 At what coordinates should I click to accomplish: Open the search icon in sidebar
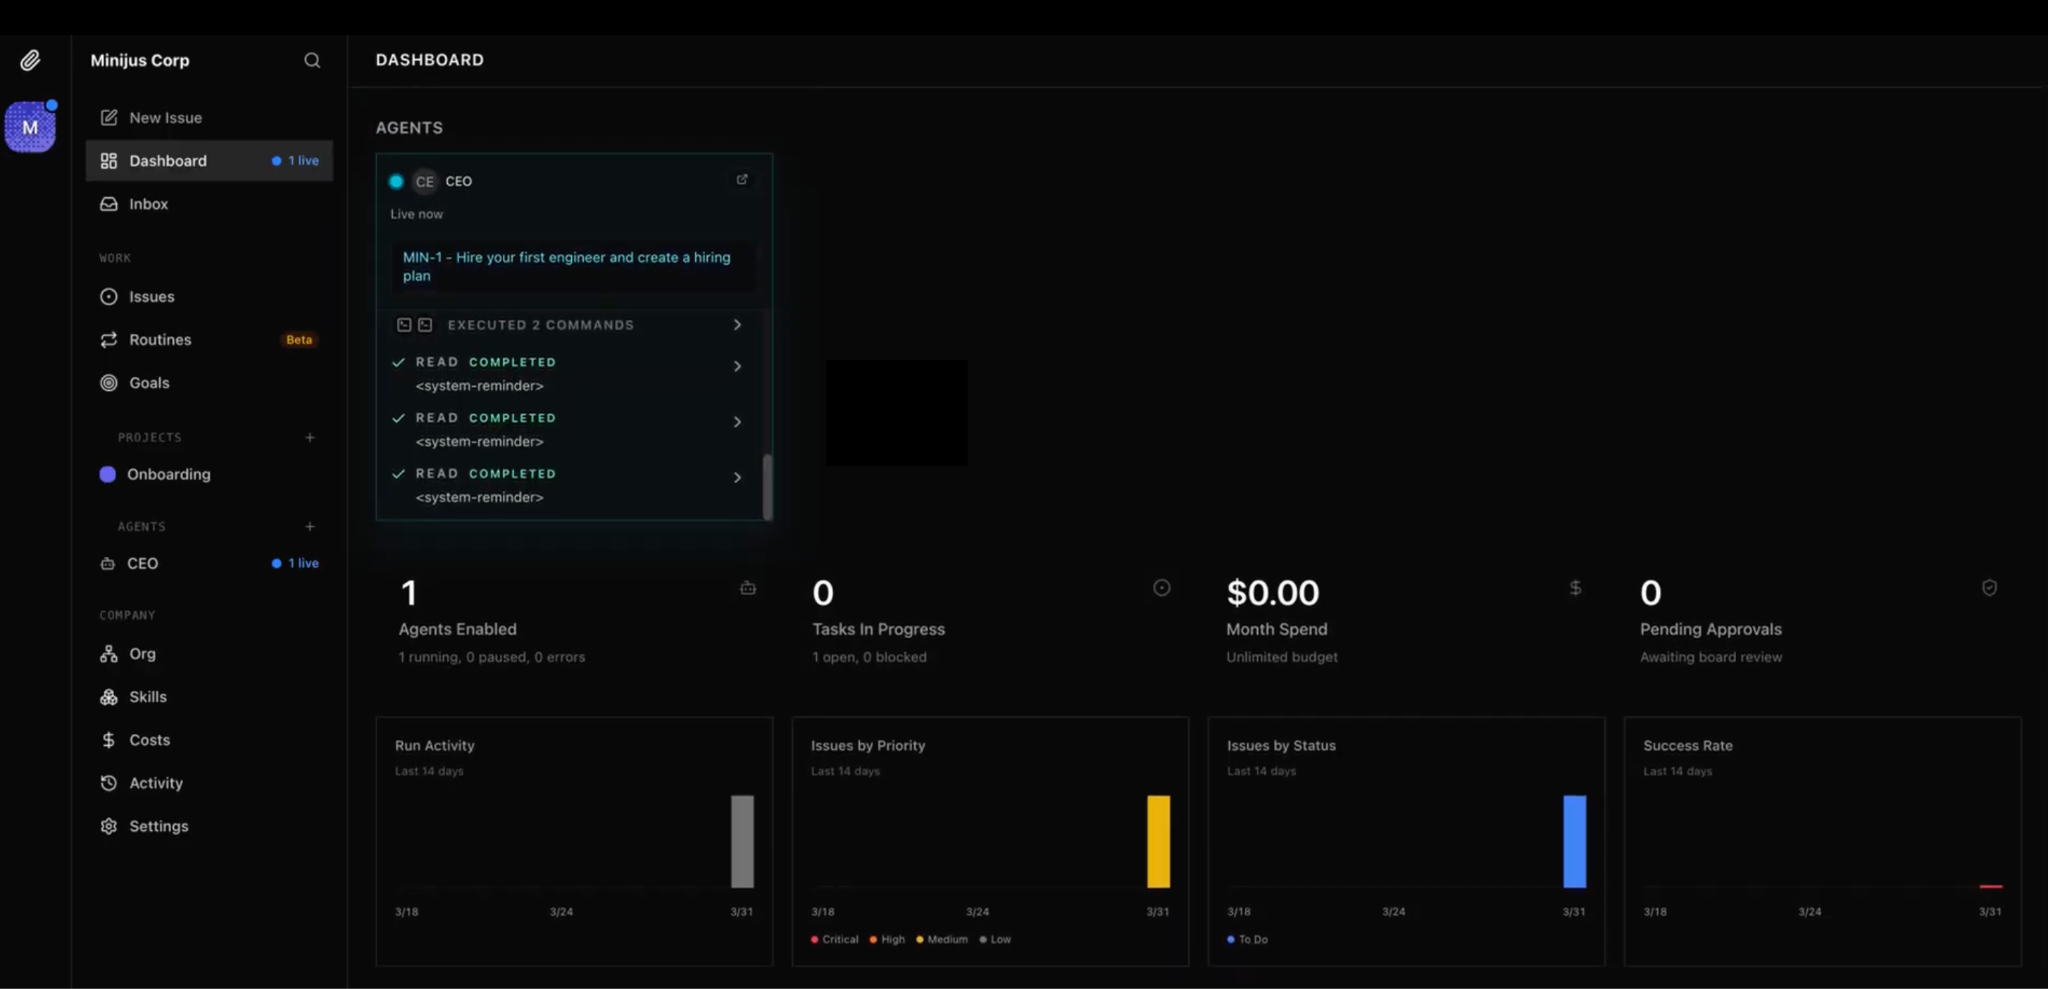(312, 60)
